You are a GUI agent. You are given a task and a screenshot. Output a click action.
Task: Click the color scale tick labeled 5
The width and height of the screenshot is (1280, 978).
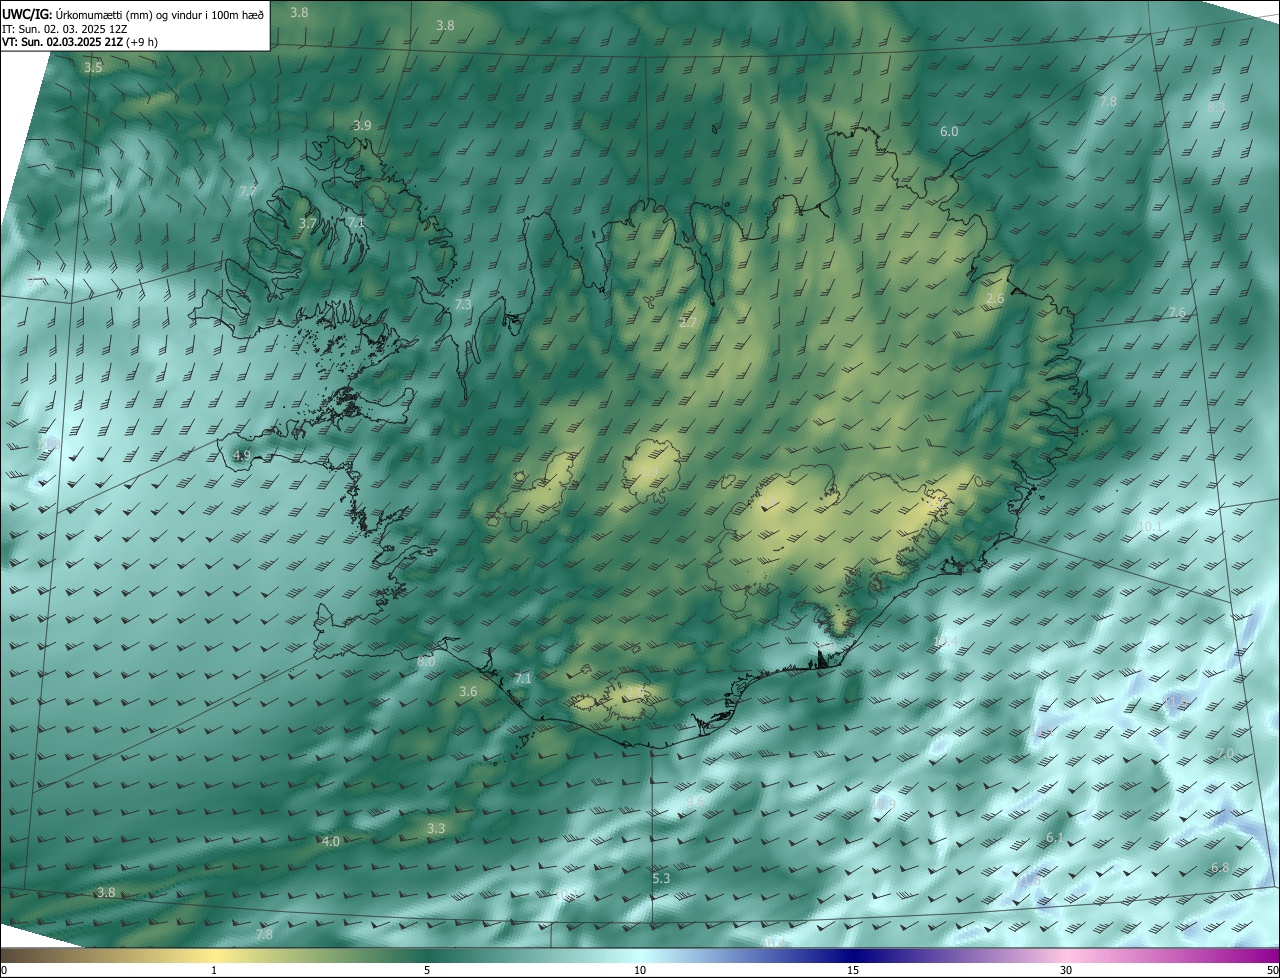[427, 970]
